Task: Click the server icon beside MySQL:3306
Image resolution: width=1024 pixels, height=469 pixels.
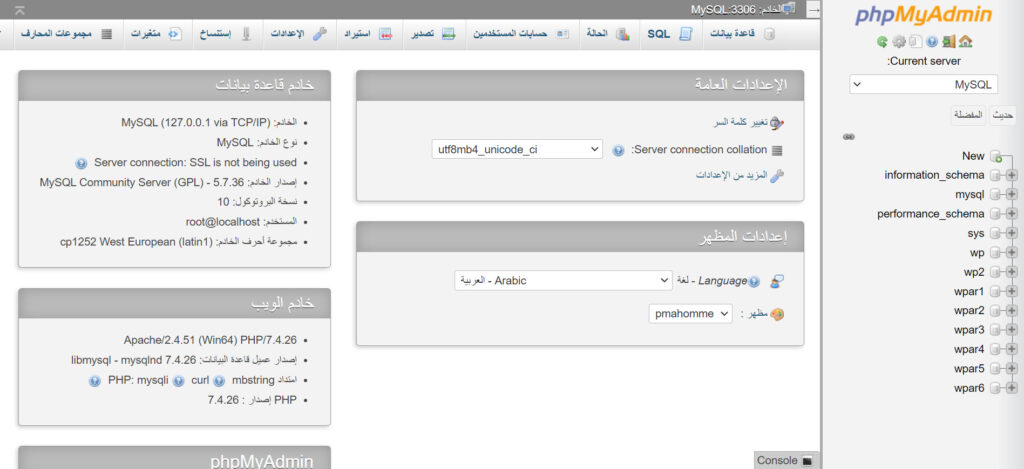Action: 788,9
